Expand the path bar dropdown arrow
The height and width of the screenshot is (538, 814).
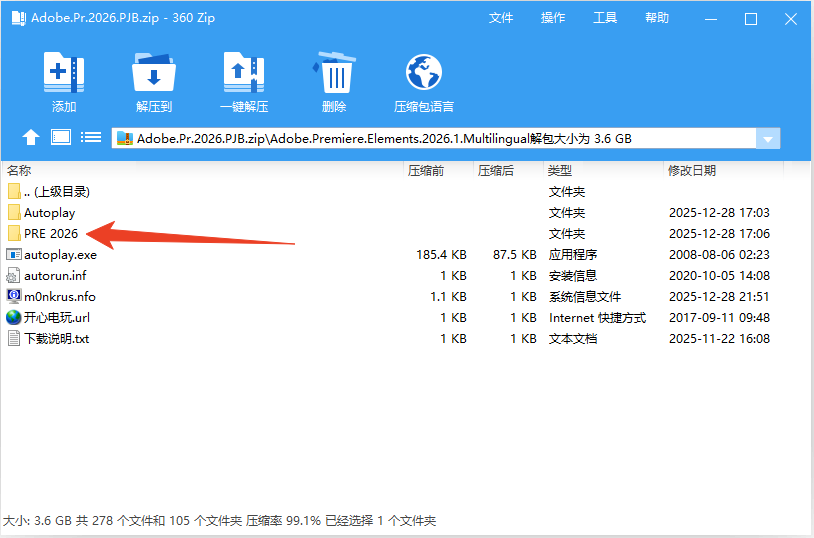768,139
